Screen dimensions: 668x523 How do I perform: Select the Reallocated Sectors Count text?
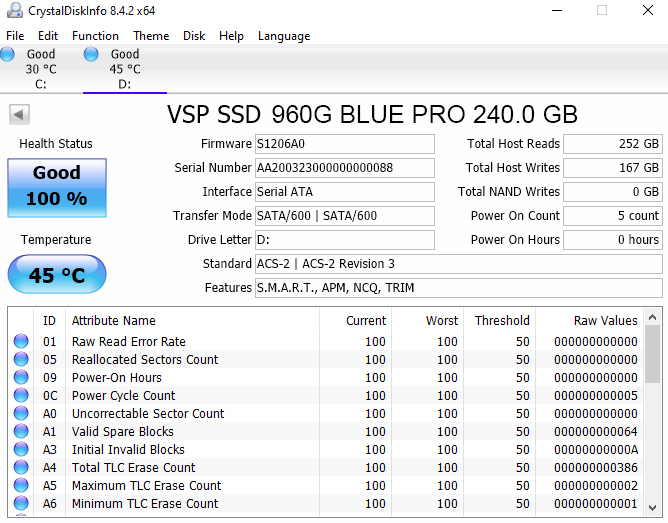(x=145, y=359)
